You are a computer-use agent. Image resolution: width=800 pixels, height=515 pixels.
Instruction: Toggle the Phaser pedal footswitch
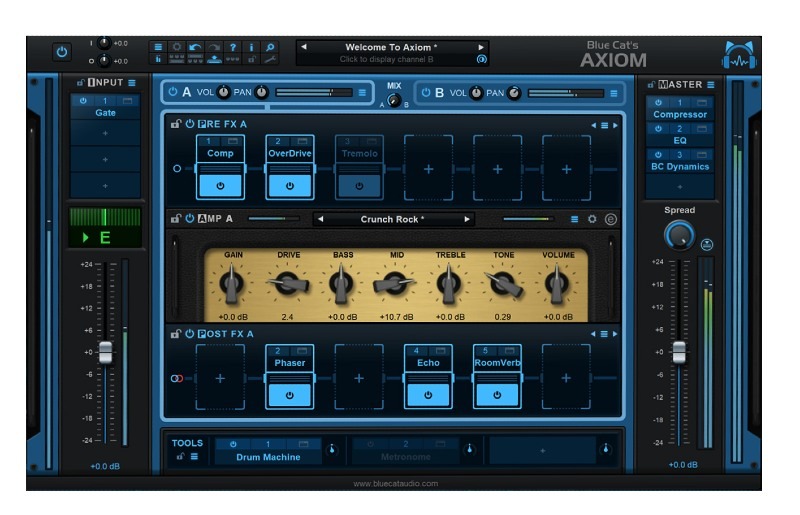(x=290, y=395)
